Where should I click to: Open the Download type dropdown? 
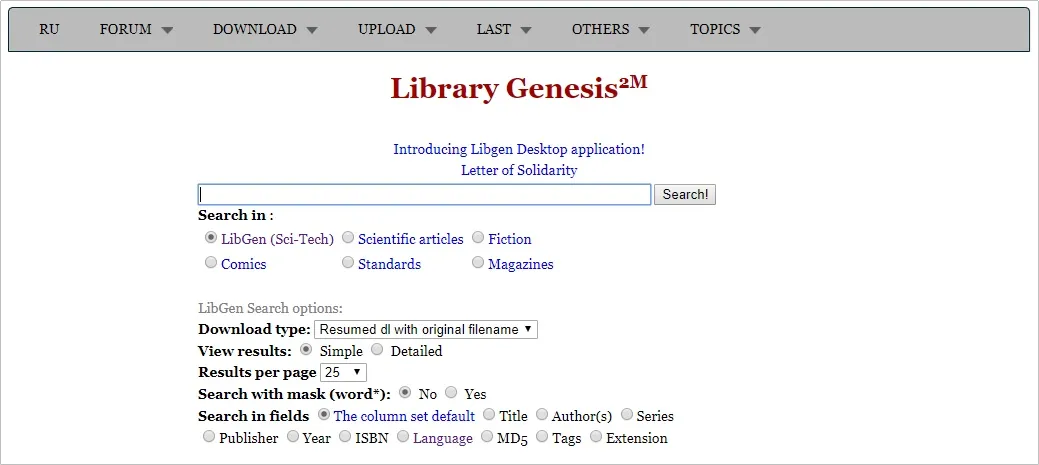[425, 329]
